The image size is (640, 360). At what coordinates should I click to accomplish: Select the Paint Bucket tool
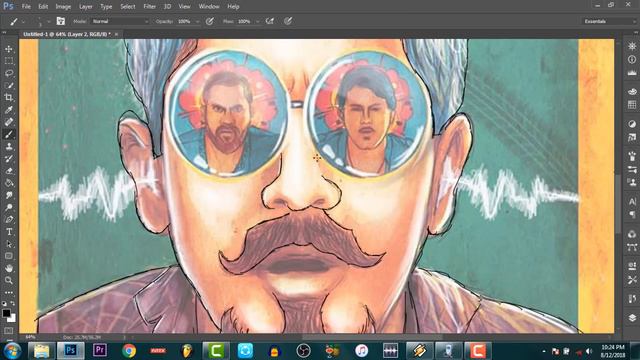coord(9,183)
